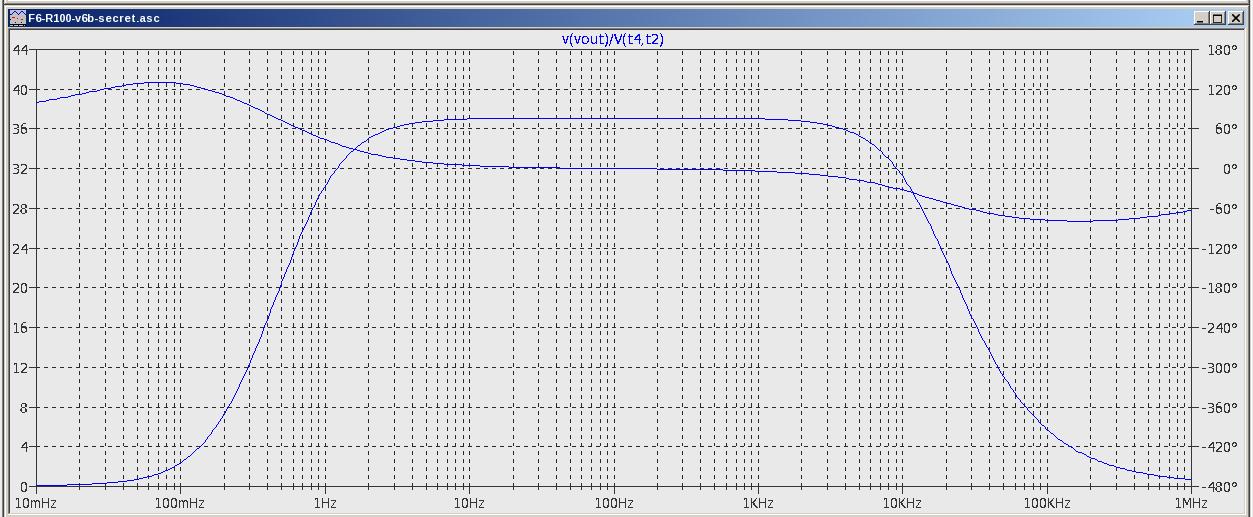The image size is (1253, 517).
Task: Click the 40 value on left axis
Action: click(x=20, y=90)
